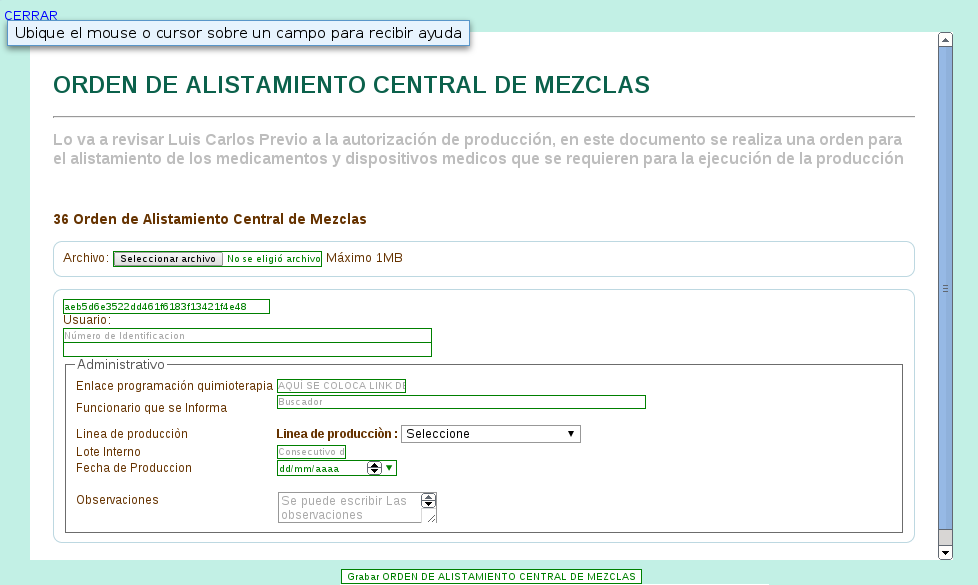The width and height of the screenshot is (978, 585).
Task: Click the Fecha de Produccion spinner arrows
Action: [x=375, y=467]
